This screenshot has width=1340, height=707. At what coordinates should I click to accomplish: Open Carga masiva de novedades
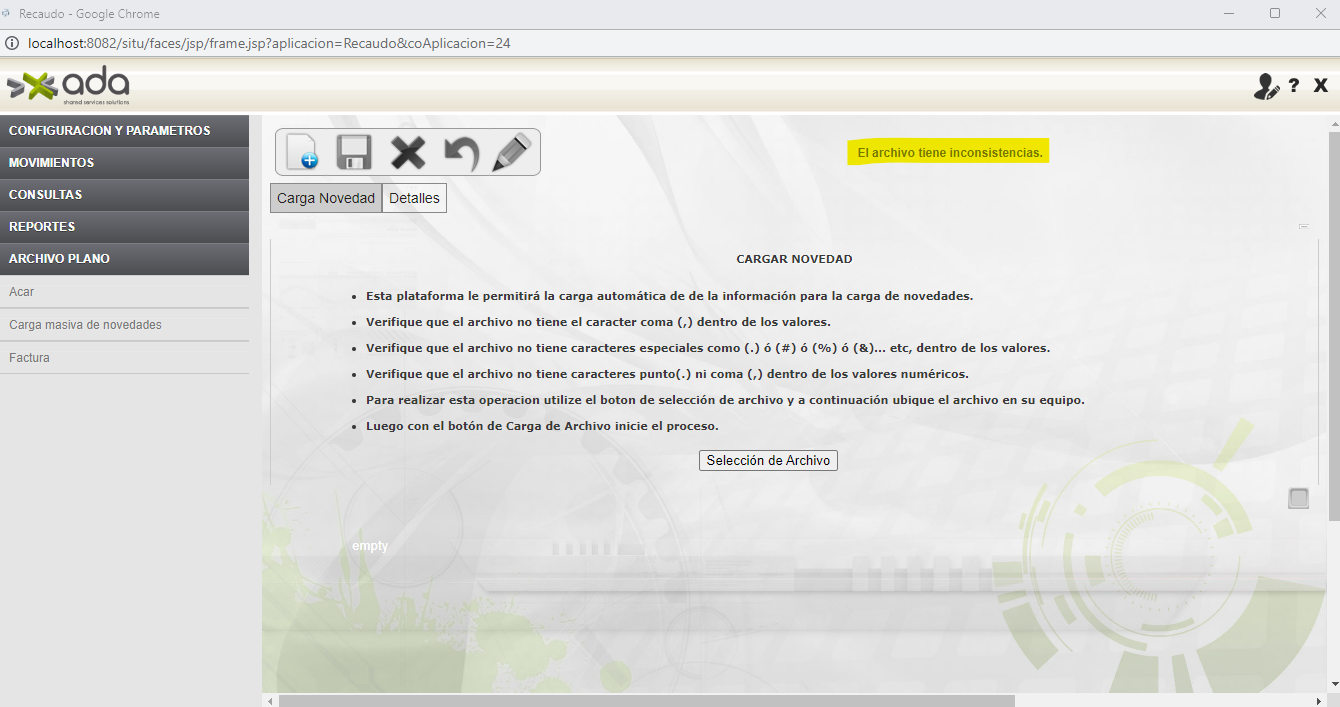pyautogui.click(x=124, y=325)
